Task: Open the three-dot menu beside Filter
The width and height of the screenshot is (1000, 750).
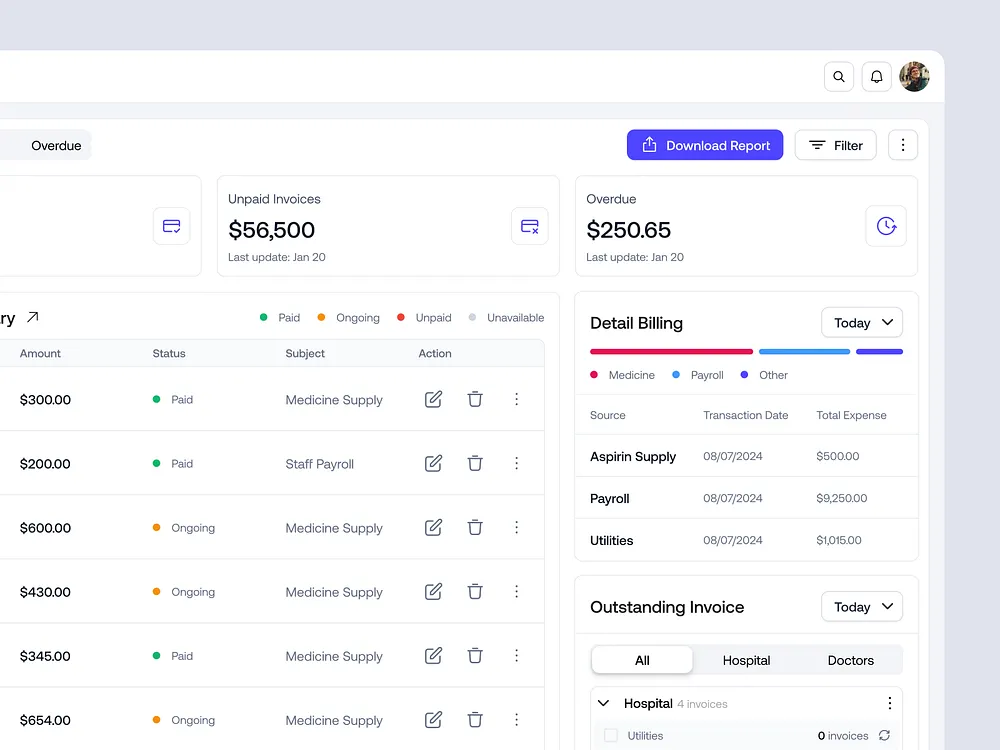Action: [x=902, y=145]
